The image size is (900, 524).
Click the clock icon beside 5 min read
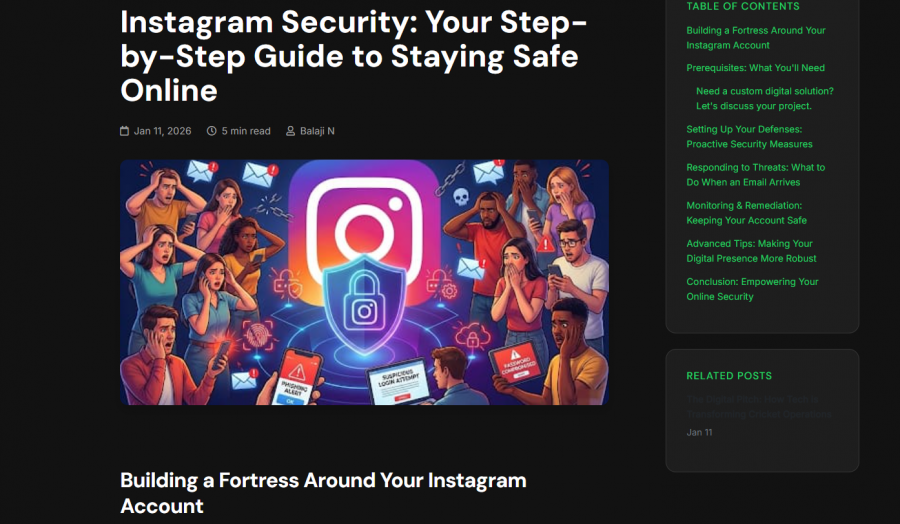[x=211, y=131]
